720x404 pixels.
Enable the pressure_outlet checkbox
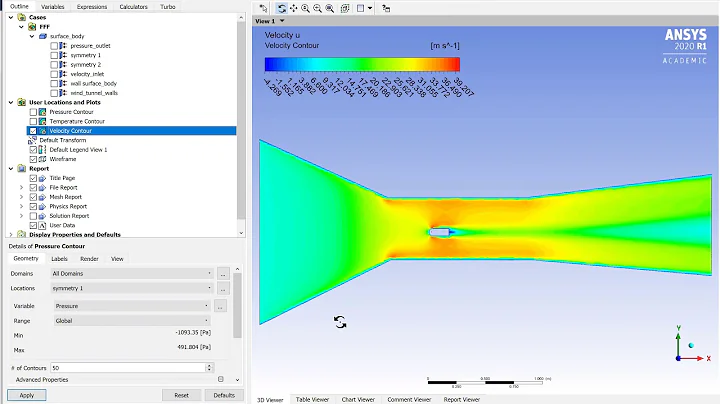tap(54, 46)
